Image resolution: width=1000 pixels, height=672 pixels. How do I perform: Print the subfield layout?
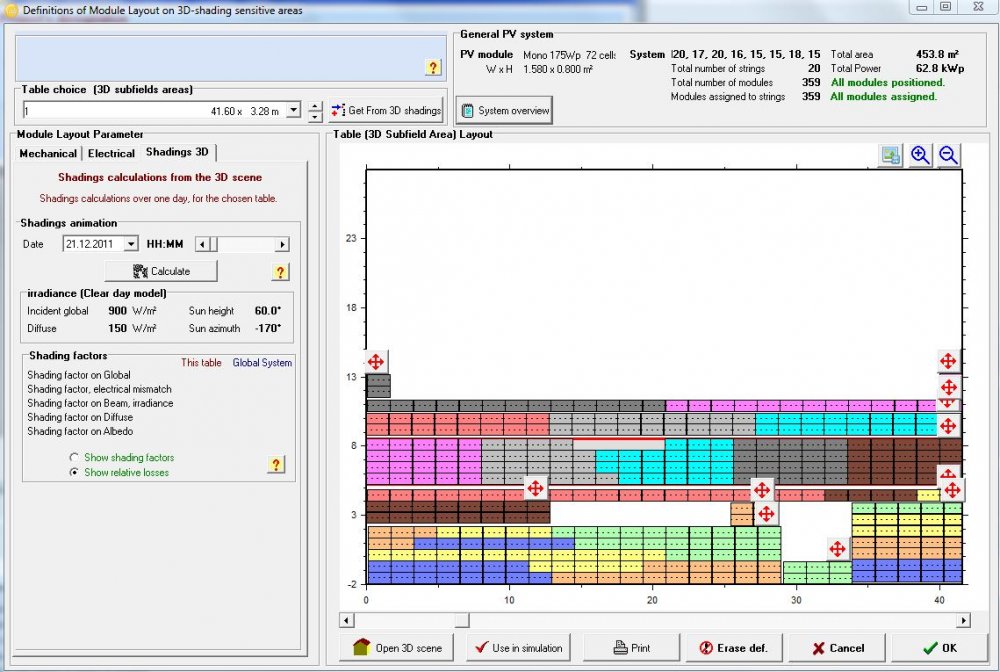[x=631, y=647]
